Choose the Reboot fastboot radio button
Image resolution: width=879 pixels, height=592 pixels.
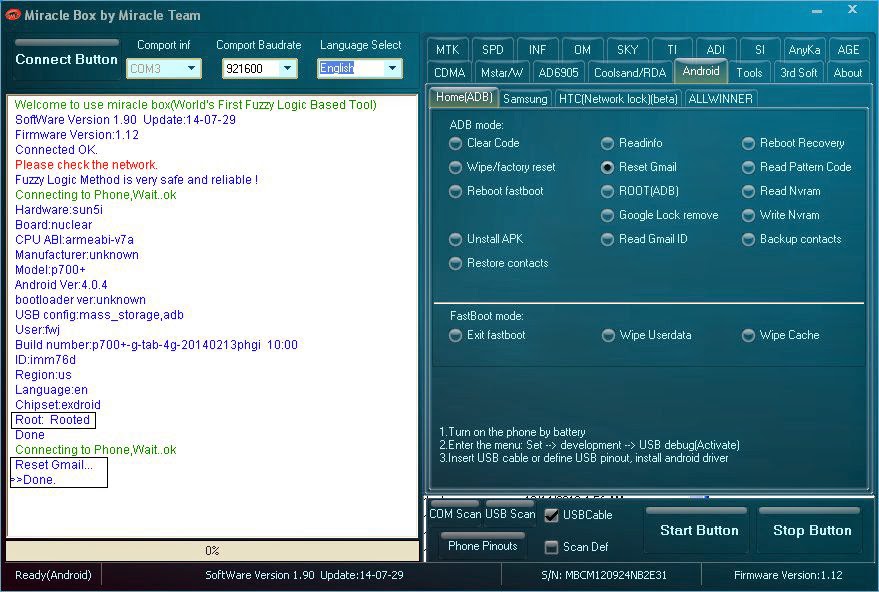455,192
